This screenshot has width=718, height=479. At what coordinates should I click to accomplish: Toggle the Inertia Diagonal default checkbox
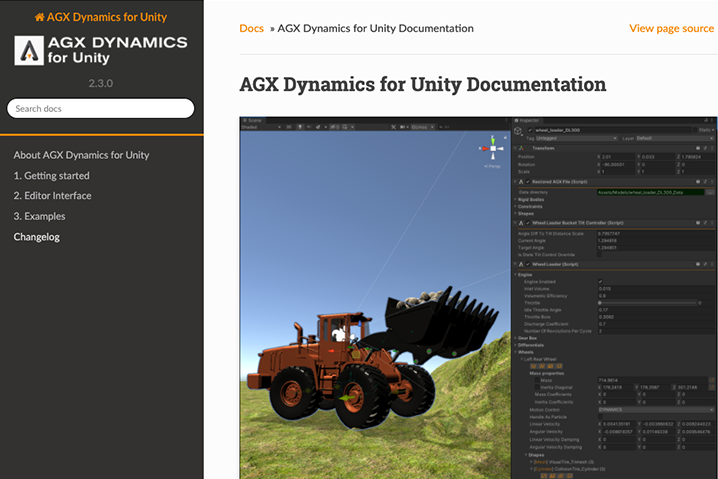click(537, 387)
